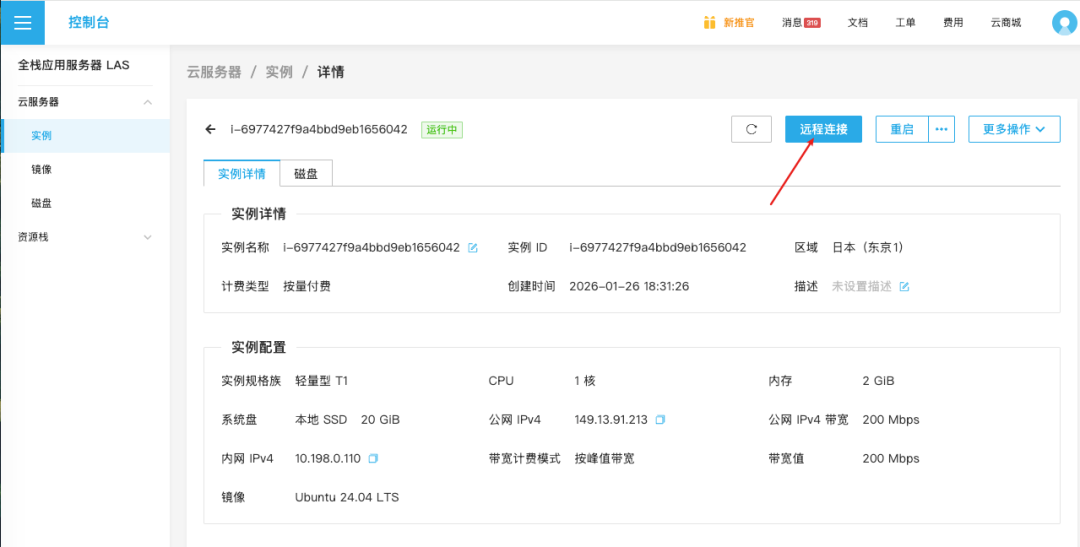
Task: Open 控制台 in the header
Action: 89,22
